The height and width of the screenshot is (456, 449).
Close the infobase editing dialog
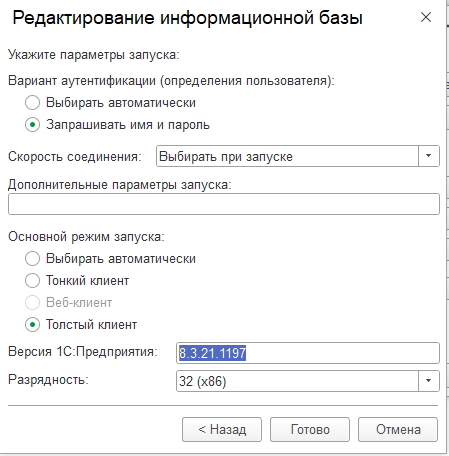[x=426, y=17]
